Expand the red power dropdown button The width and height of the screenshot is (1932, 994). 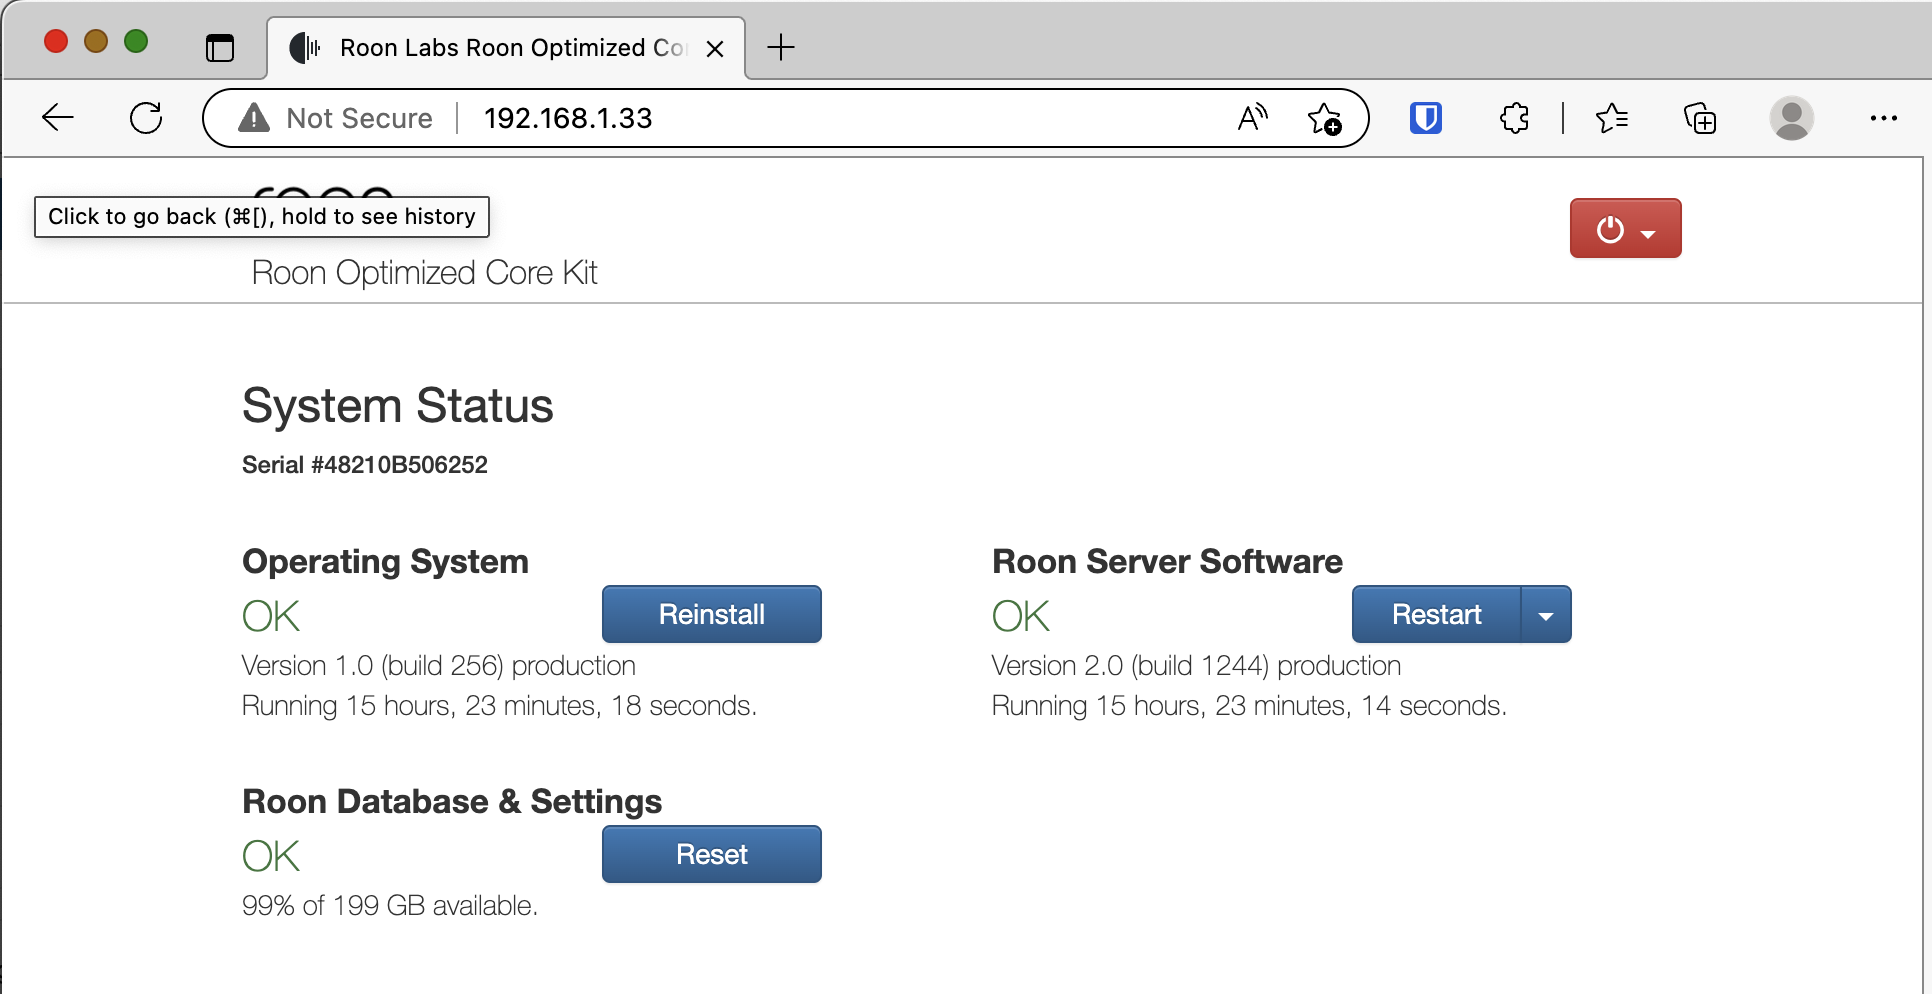[1625, 229]
